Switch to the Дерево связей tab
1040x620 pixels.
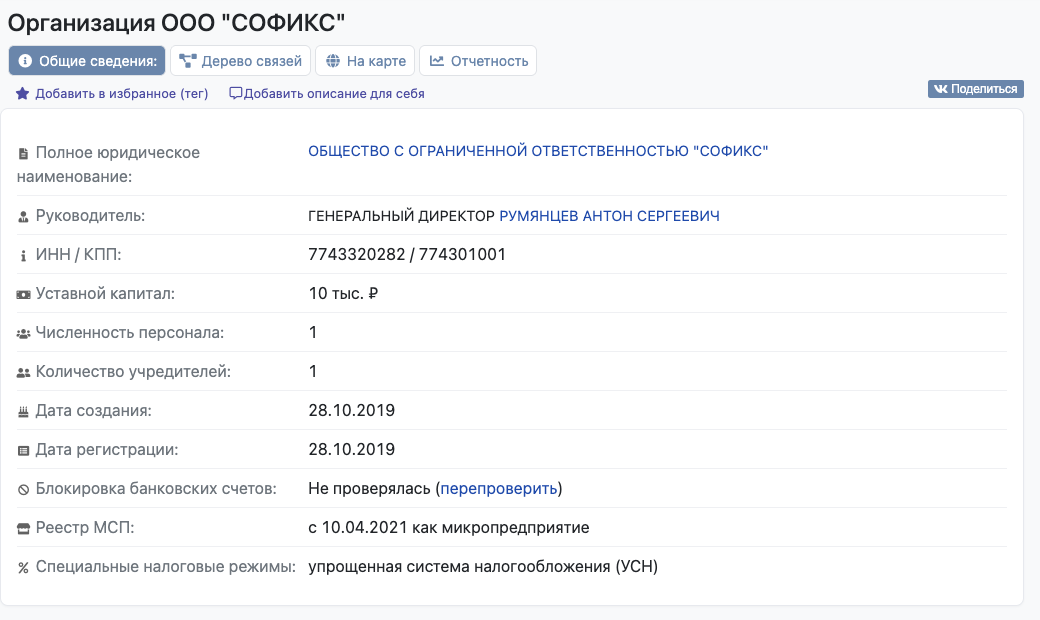pos(240,61)
